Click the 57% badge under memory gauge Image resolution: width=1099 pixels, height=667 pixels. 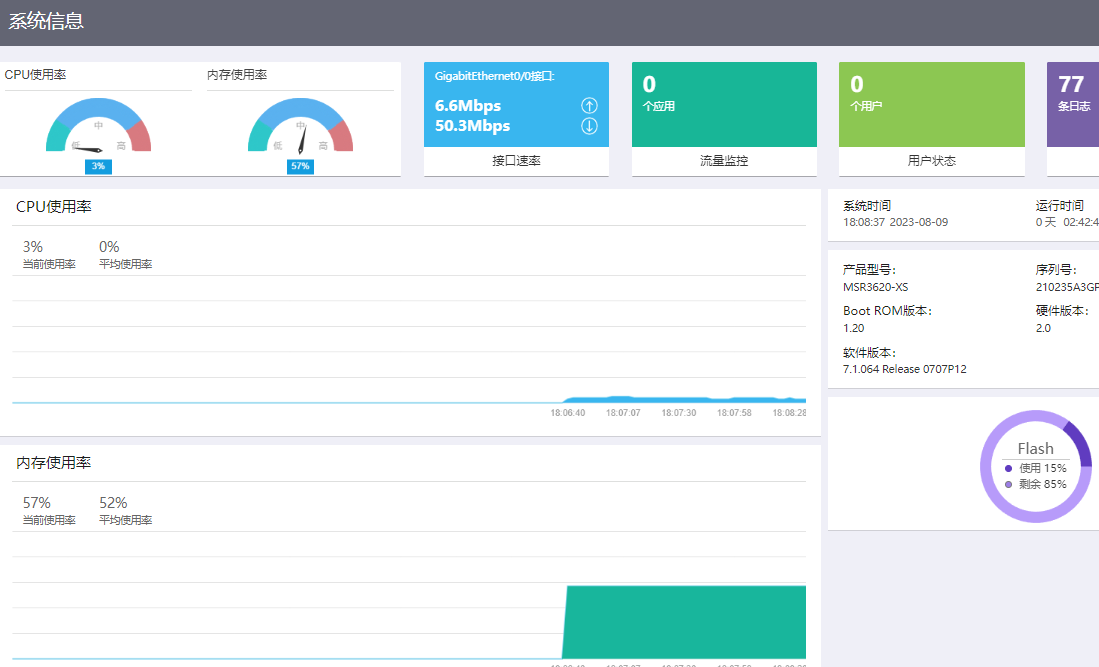coord(300,166)
